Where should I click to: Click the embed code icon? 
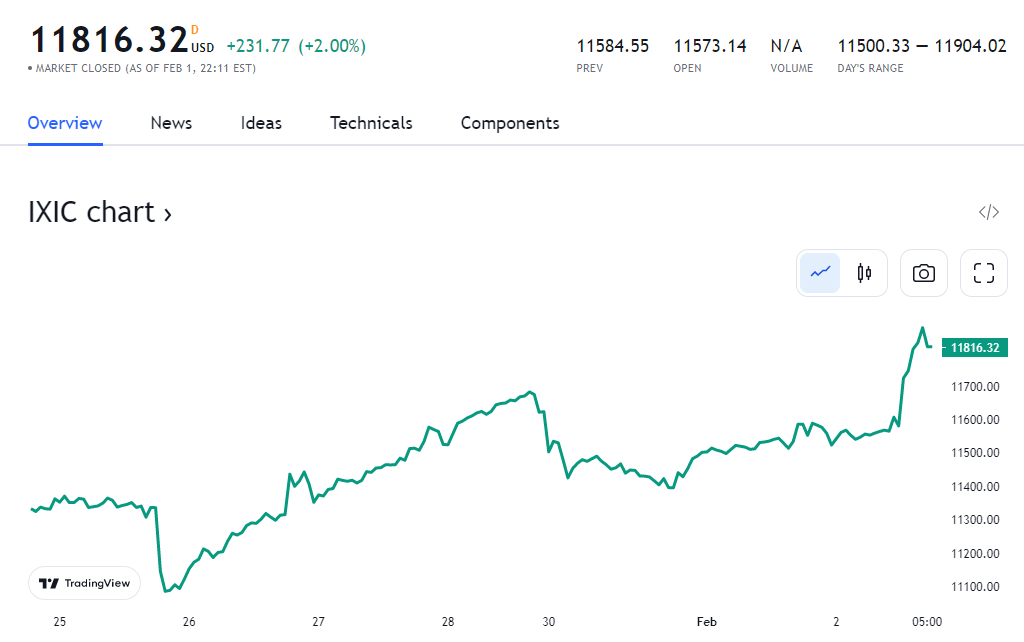pos(988,212)
